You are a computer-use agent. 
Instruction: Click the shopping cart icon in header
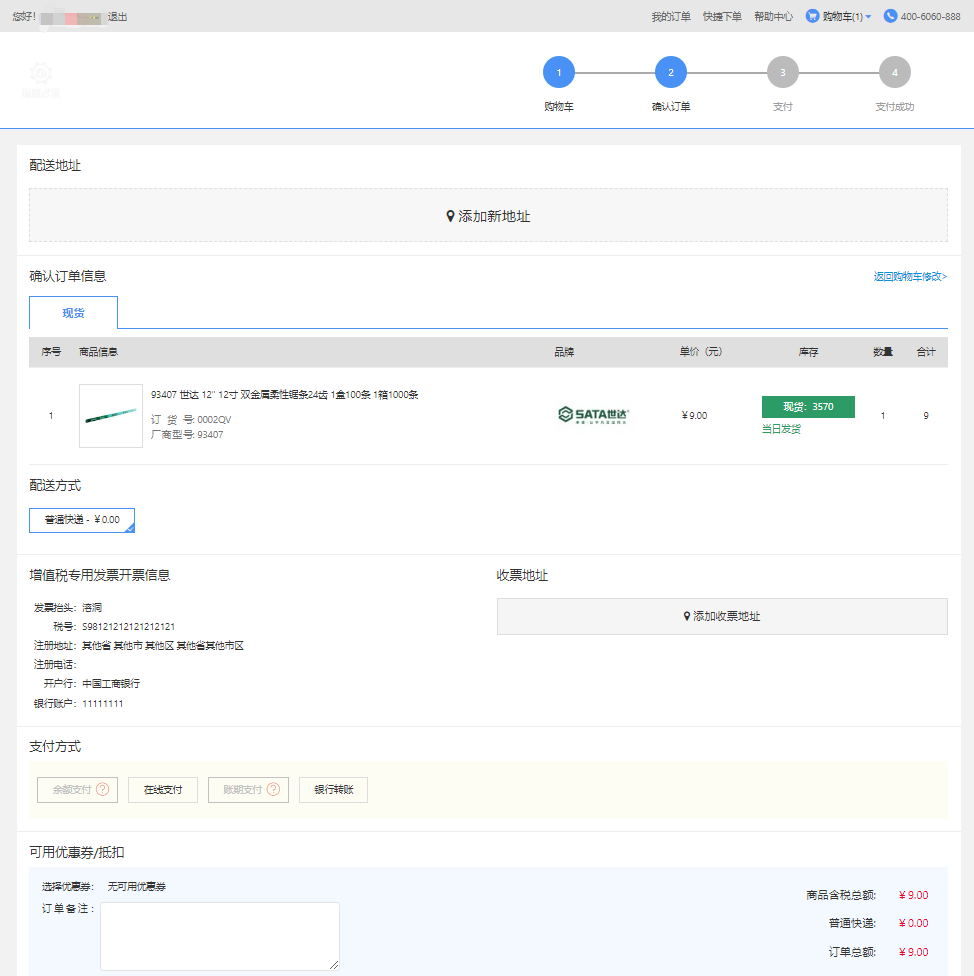812,17
